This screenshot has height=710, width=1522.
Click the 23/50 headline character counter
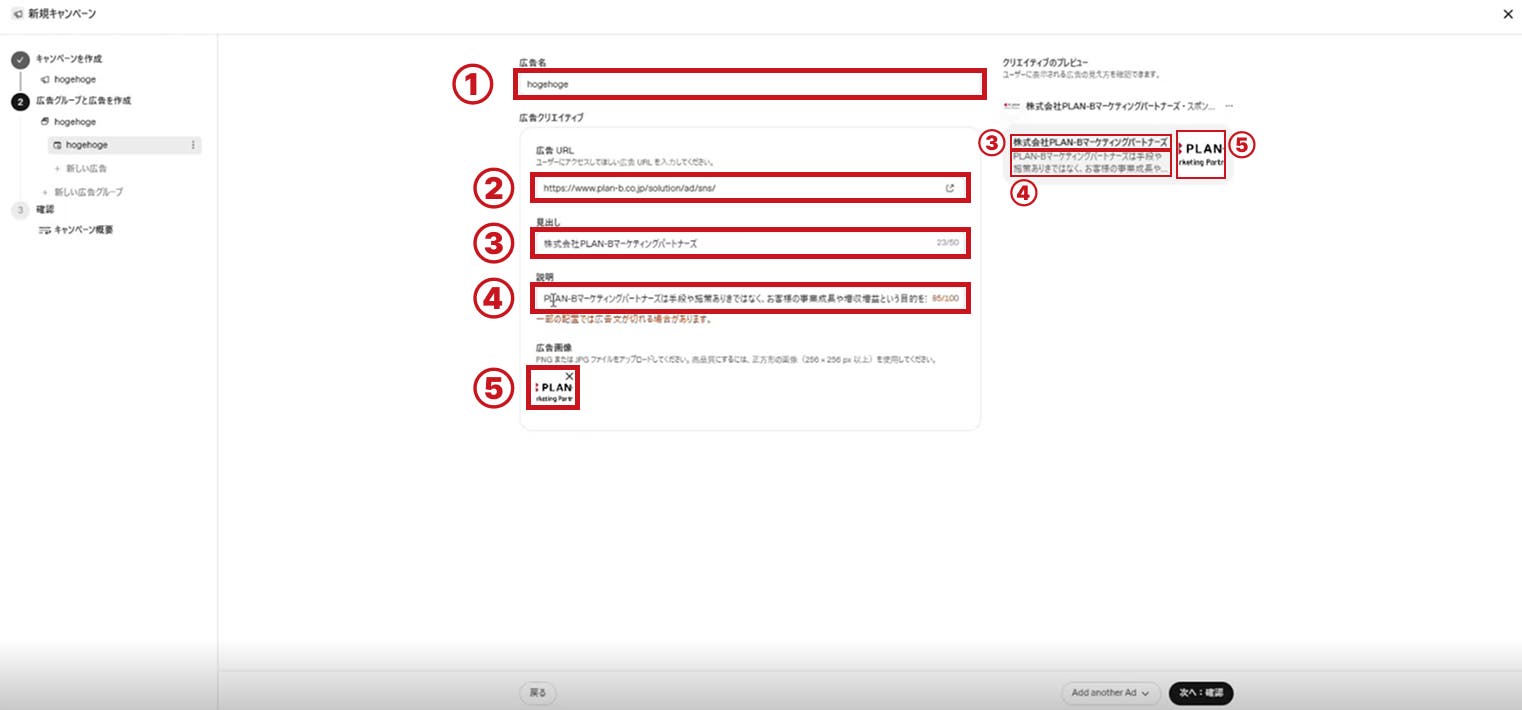[947, 243]
